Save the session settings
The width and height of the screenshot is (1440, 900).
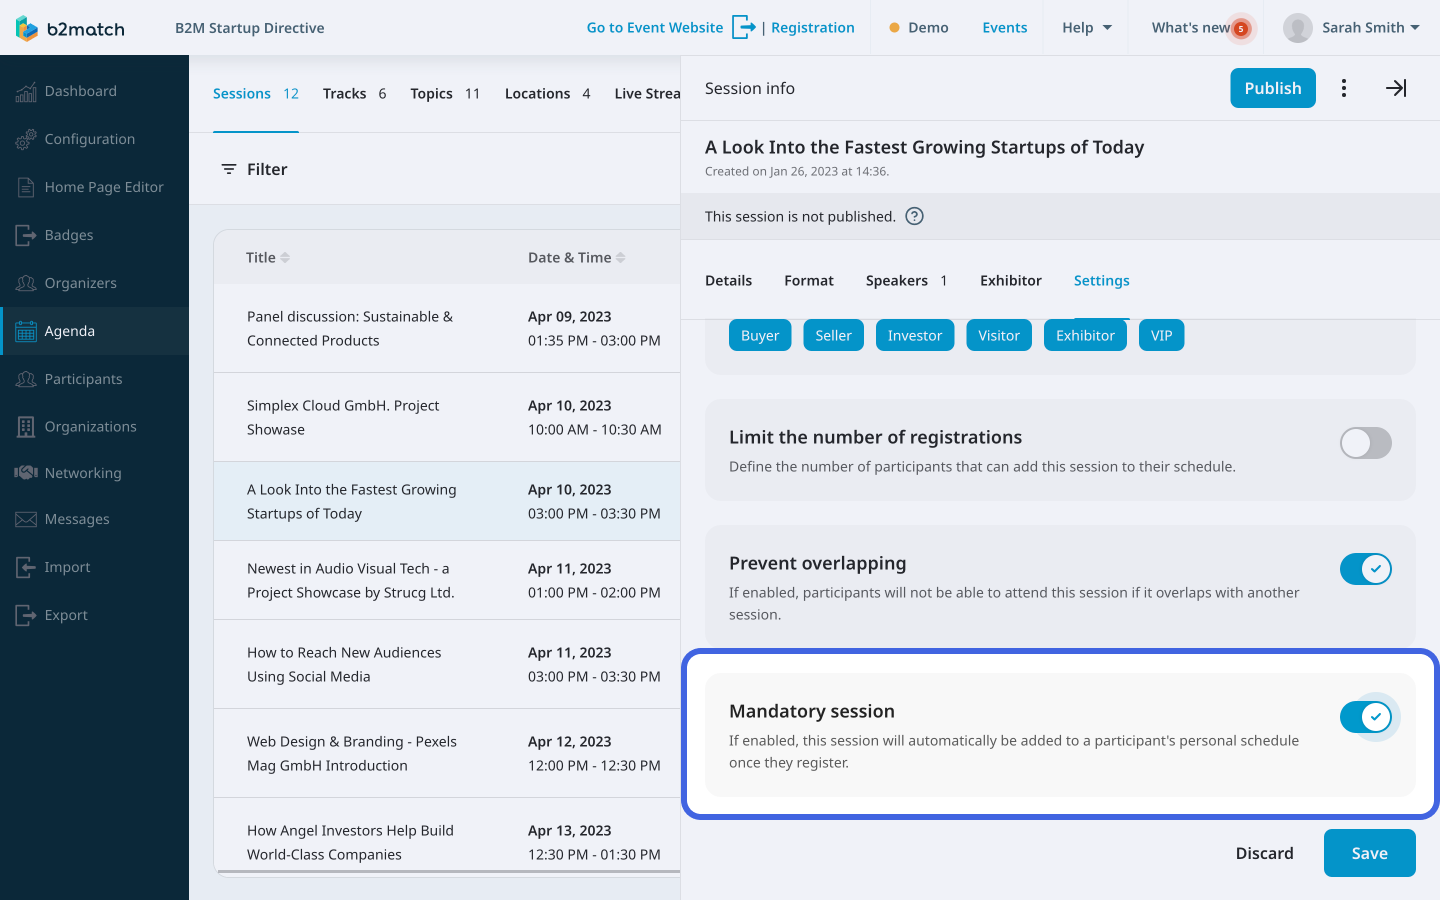(1369, 853)
